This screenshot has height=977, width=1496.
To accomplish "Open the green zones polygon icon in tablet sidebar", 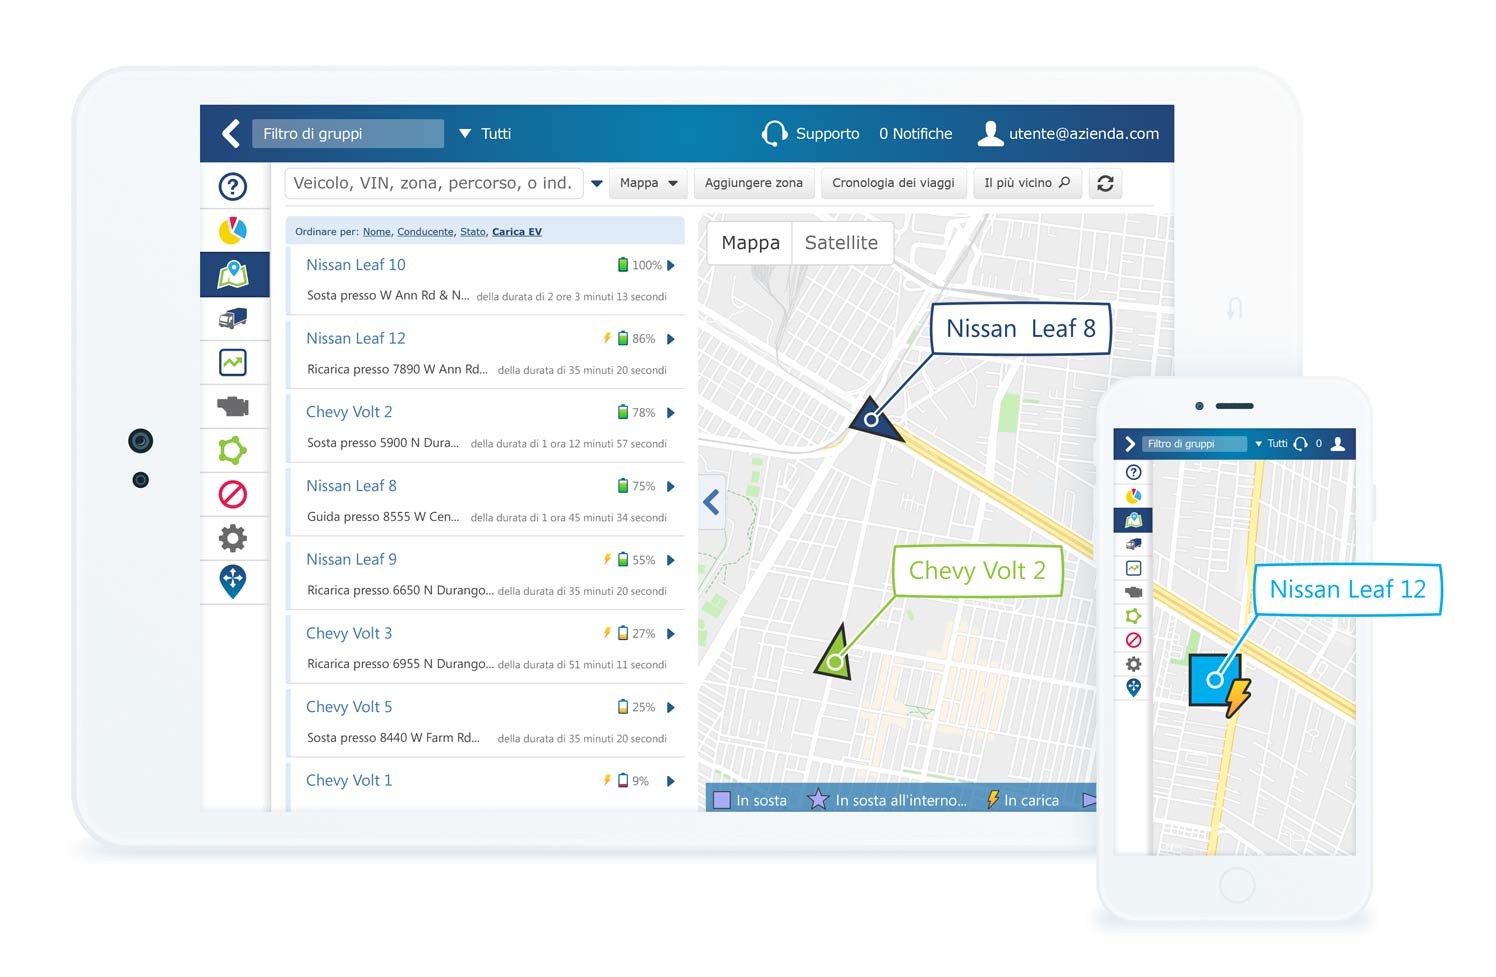I will [x=233, y=450].
